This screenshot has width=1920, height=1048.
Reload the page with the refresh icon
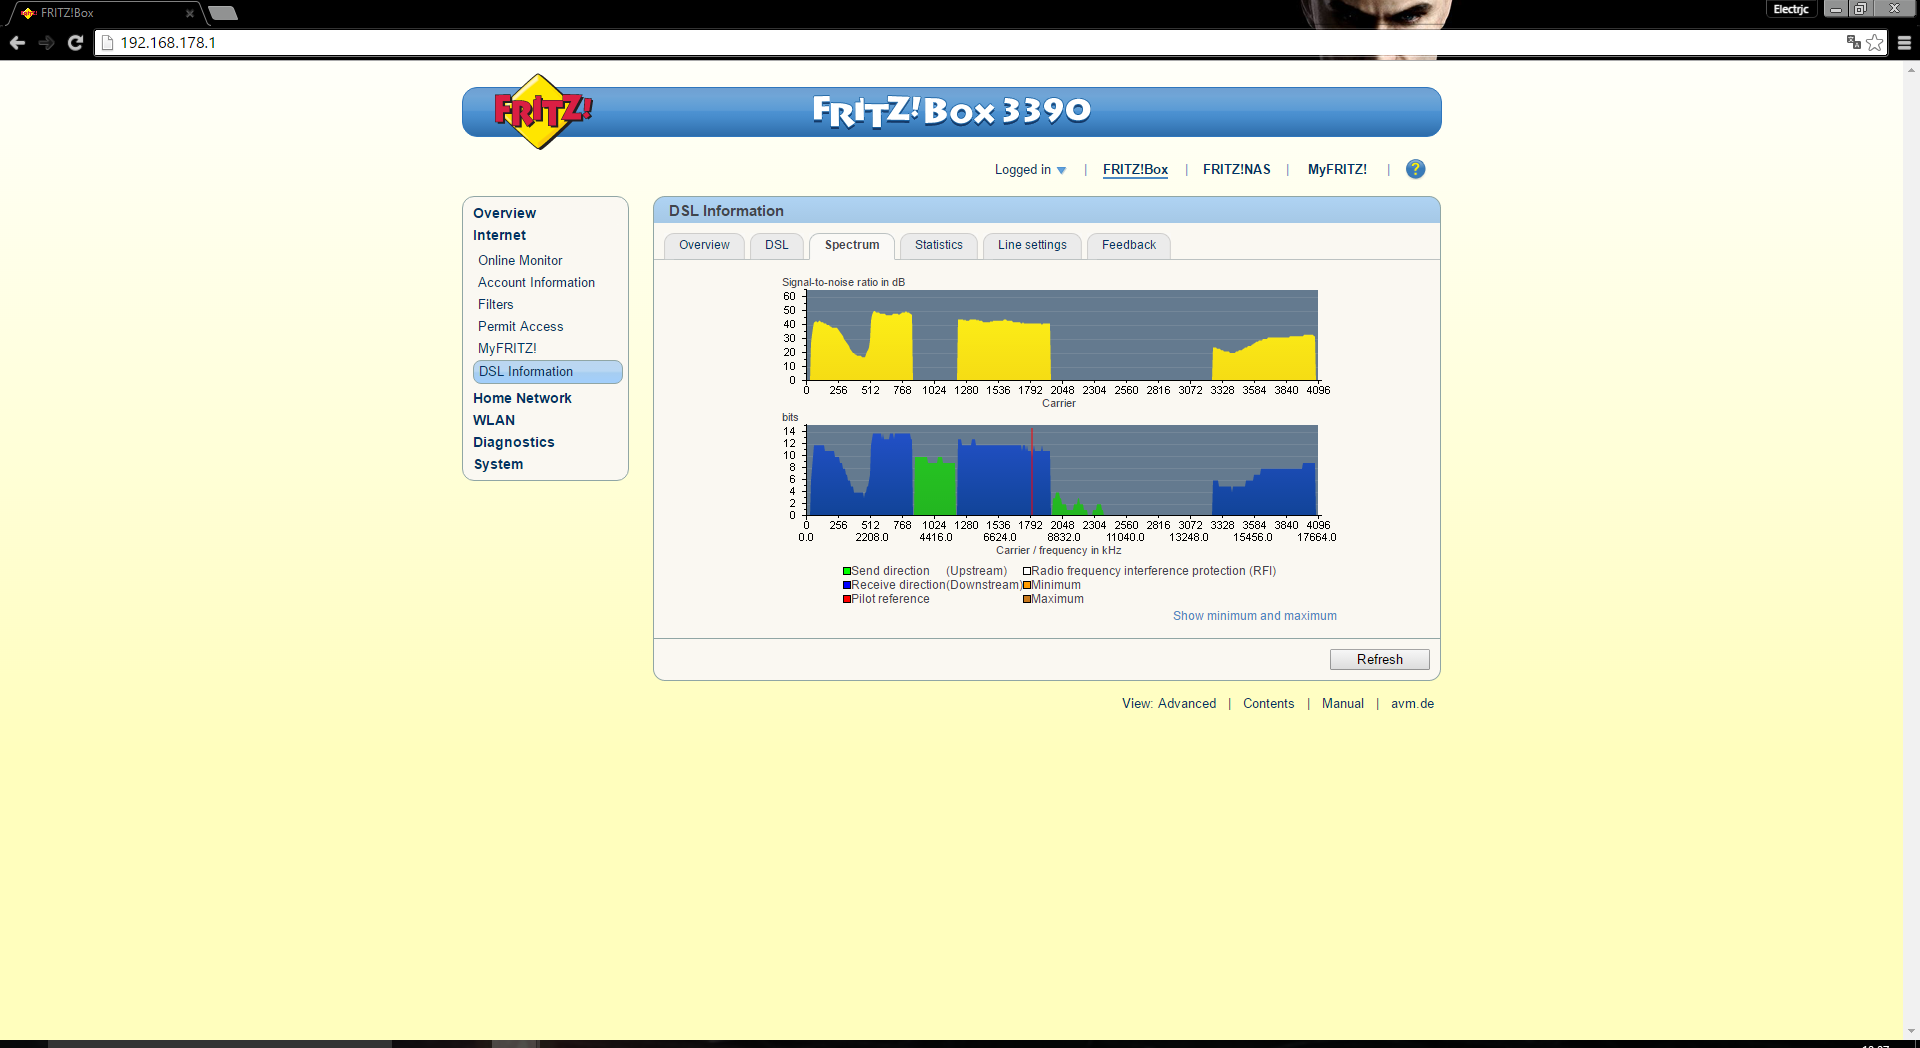point(75,43)
